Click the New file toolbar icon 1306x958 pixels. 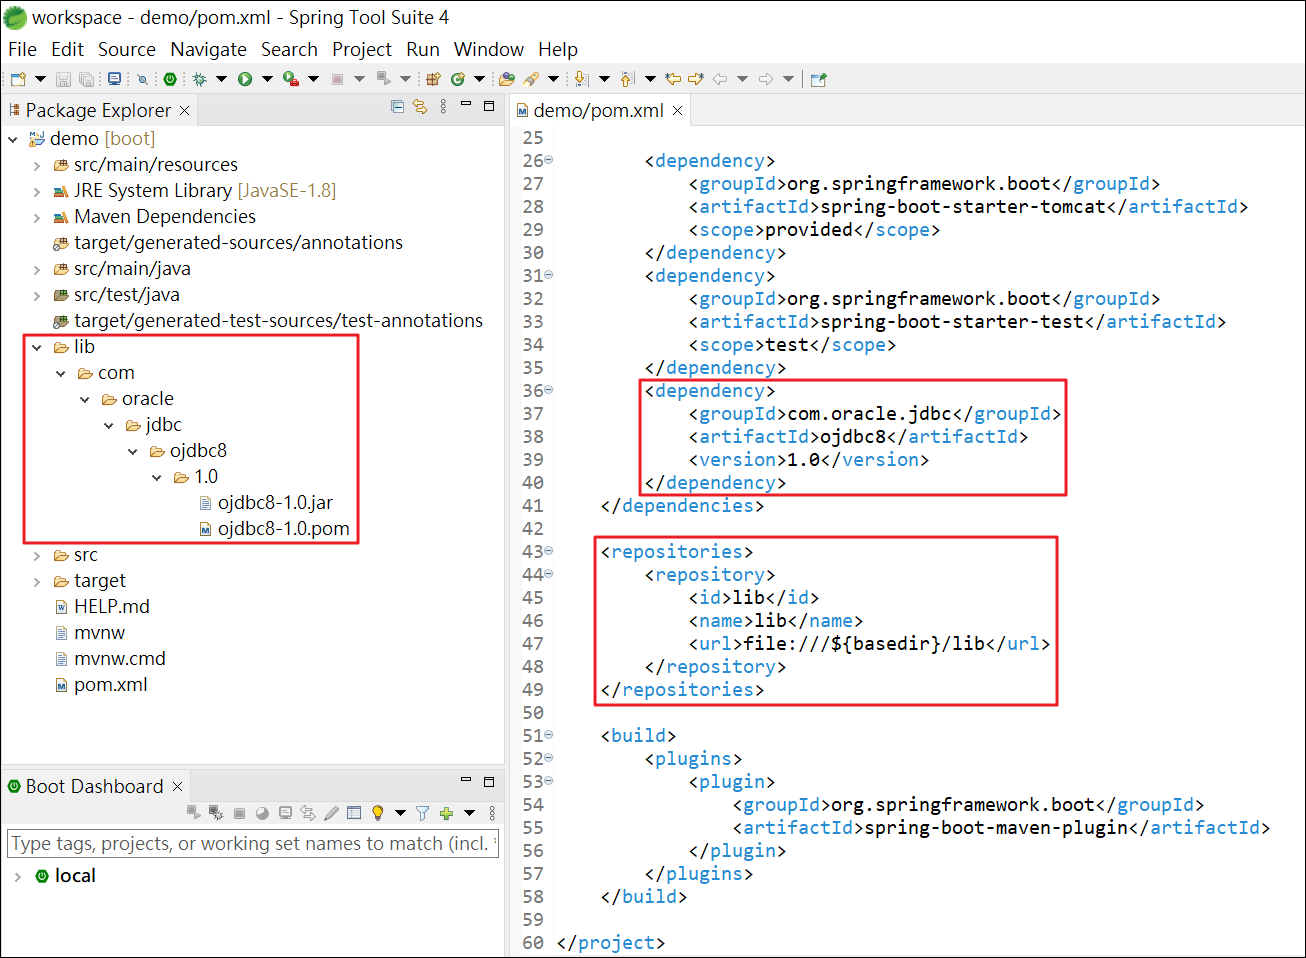pos(18,79)
